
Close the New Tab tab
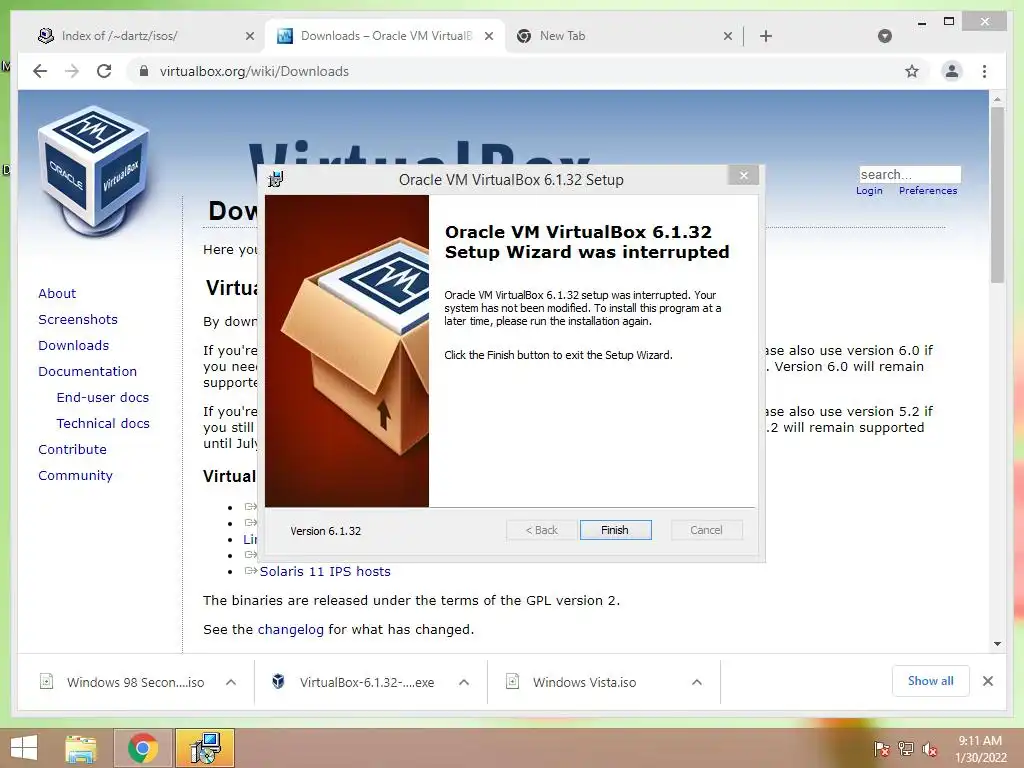(728, 36)
